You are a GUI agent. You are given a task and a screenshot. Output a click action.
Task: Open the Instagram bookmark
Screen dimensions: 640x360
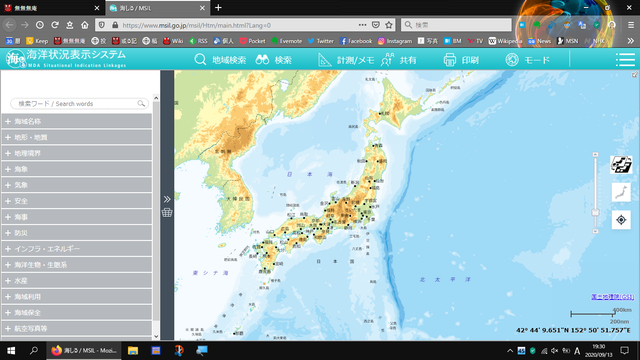(395, 41)
